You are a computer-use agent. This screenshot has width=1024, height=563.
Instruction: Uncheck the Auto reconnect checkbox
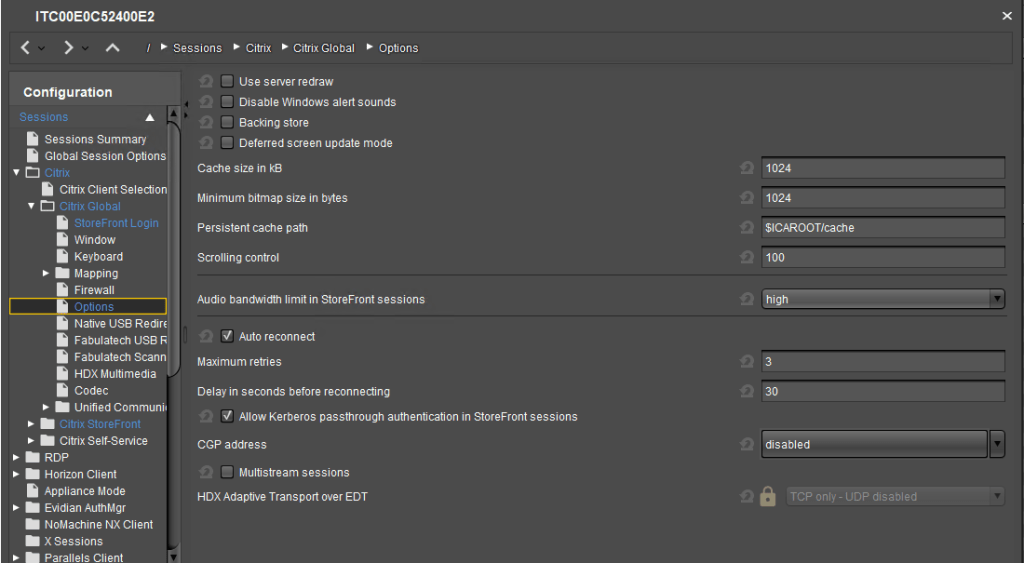pyautogui.click(x=227, y=336)
